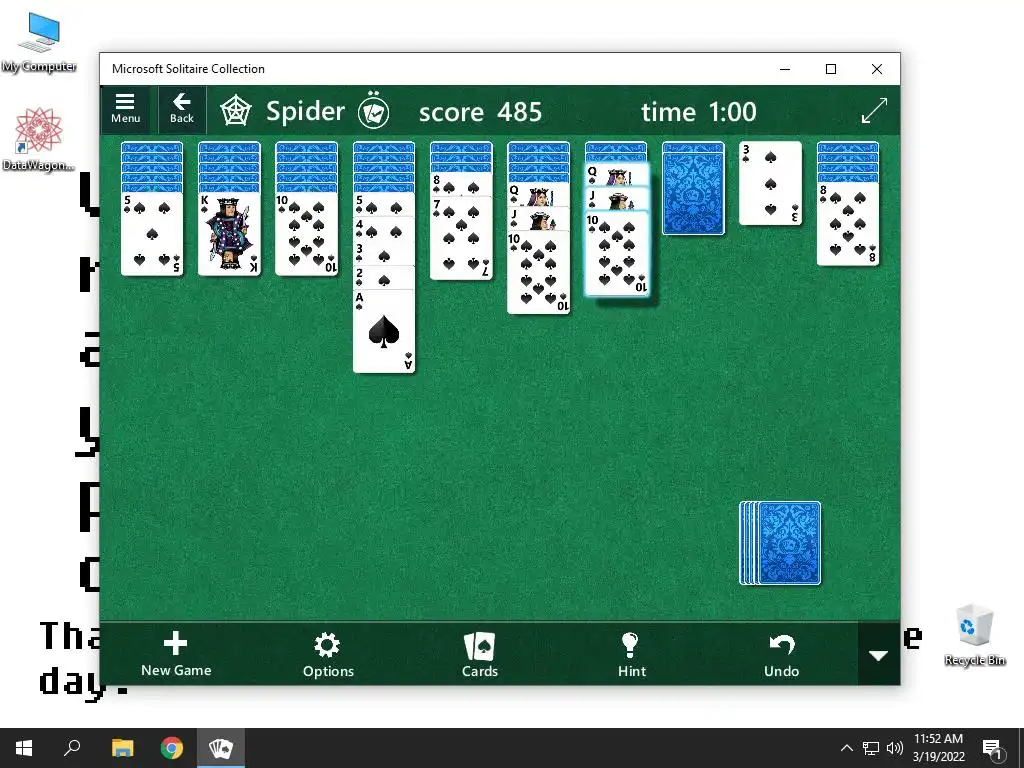Deal new cards from the stock pile
This screenshot has width=1024, height=768.
780,543
